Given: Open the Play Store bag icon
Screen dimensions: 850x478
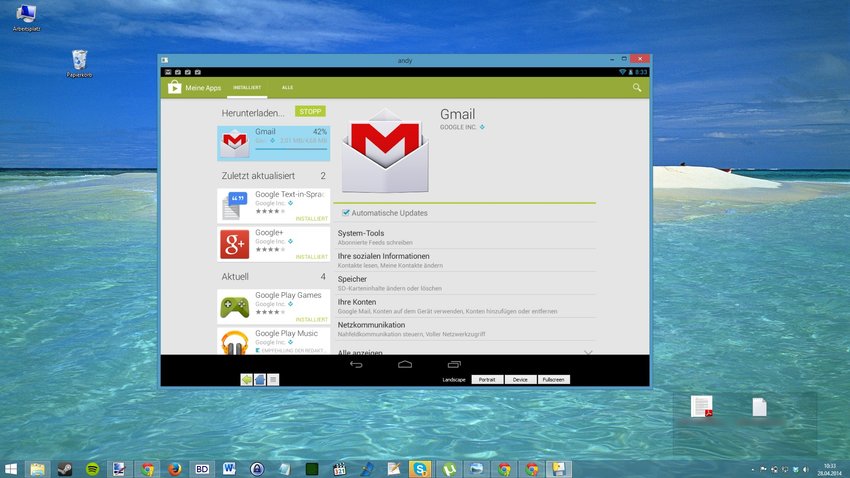Looking at the screenshot, I should 175,87.
